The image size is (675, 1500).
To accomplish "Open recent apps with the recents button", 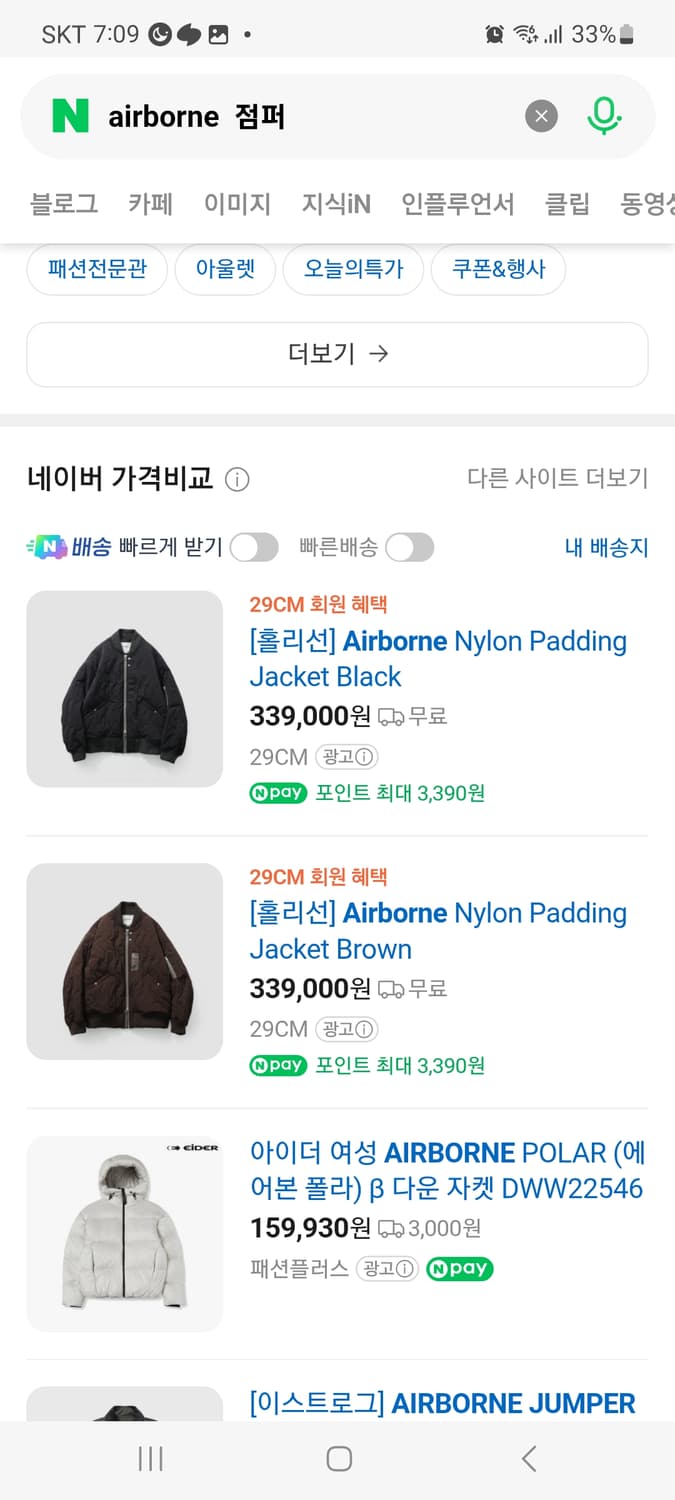I will point(150,1459).
